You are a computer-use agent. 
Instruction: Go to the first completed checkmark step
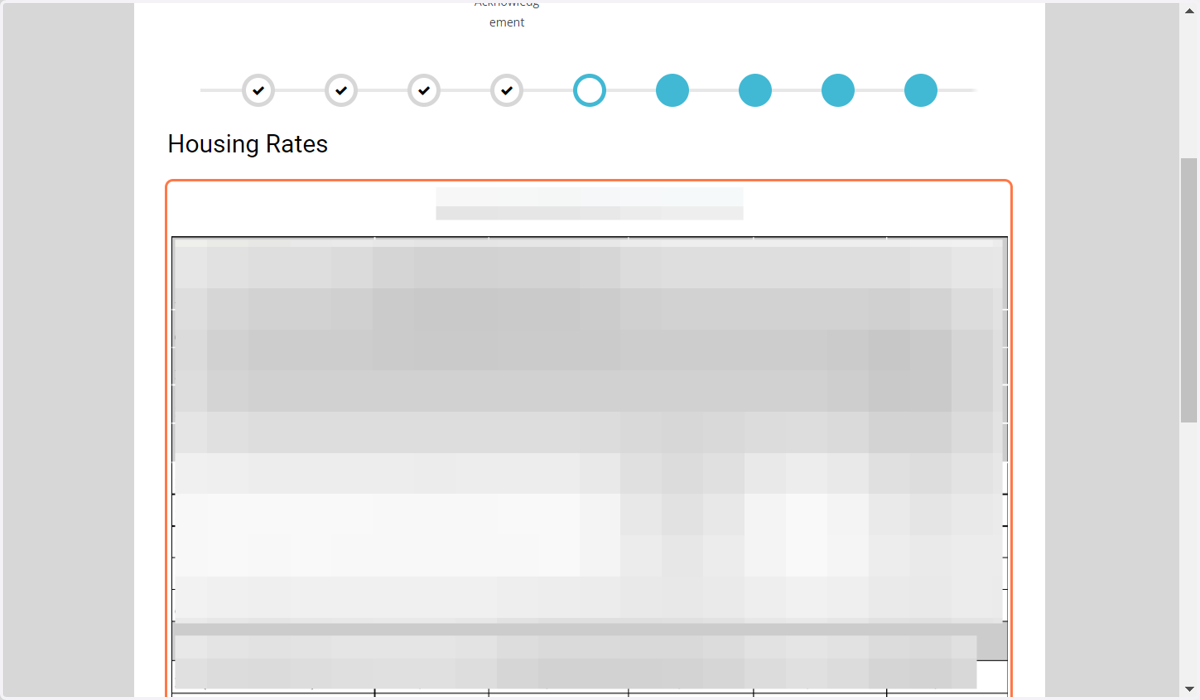[x=258, y=90]
